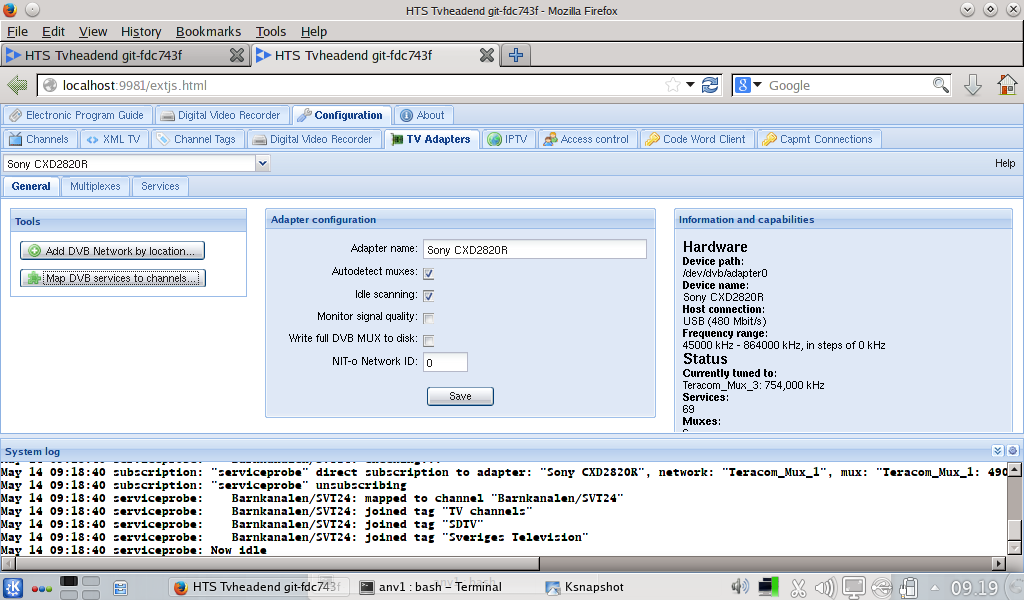Open the Firefox downloads arrow

point(972,85)
